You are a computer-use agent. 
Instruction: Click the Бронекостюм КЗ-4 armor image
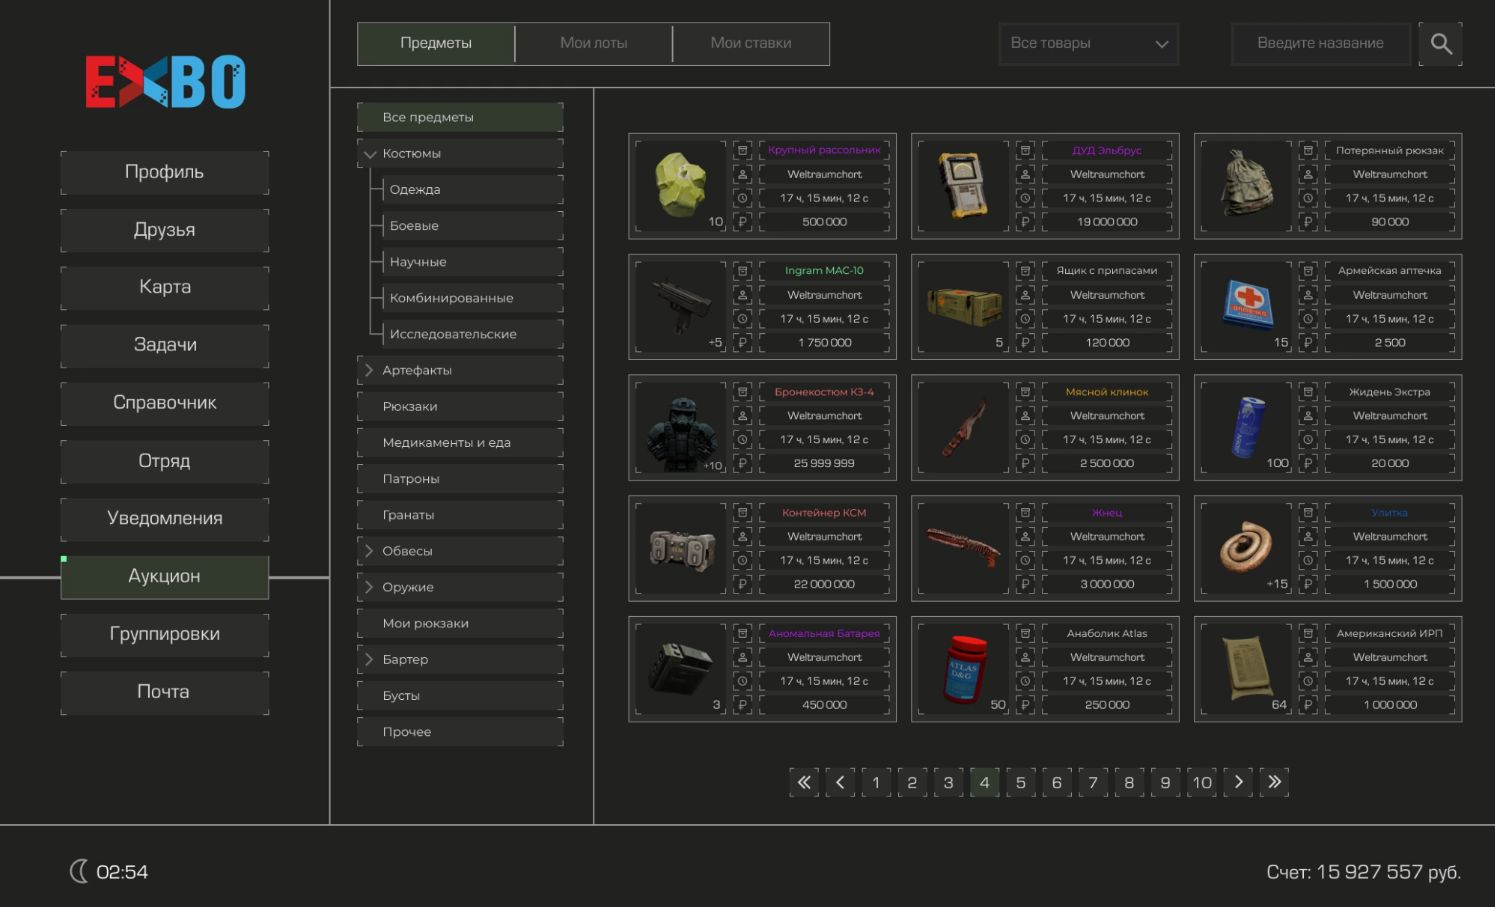tap(681, 428)
